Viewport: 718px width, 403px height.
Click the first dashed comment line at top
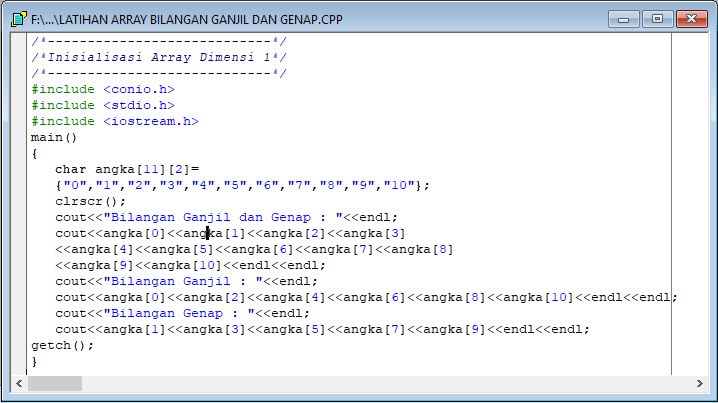(x=159, y=41)
